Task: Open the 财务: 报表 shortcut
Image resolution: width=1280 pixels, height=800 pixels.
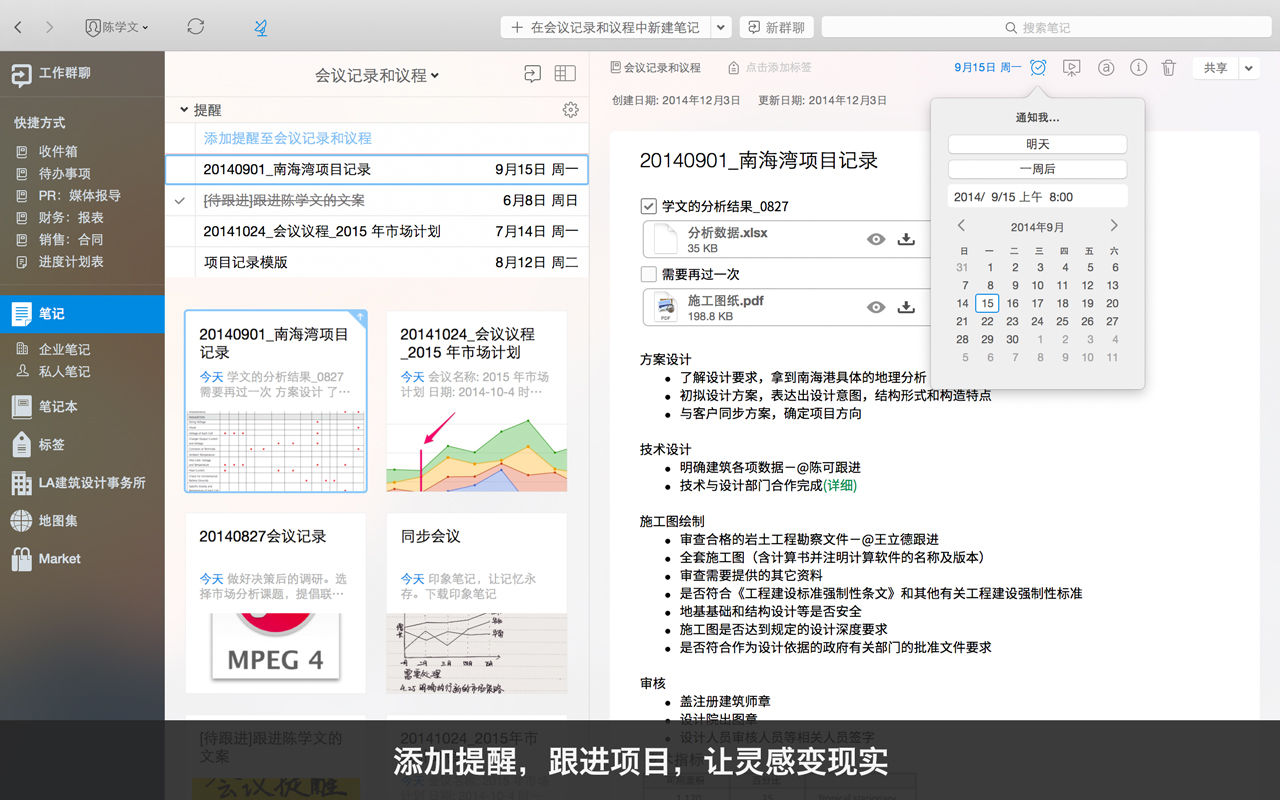Action: click(x=71, y=217)
